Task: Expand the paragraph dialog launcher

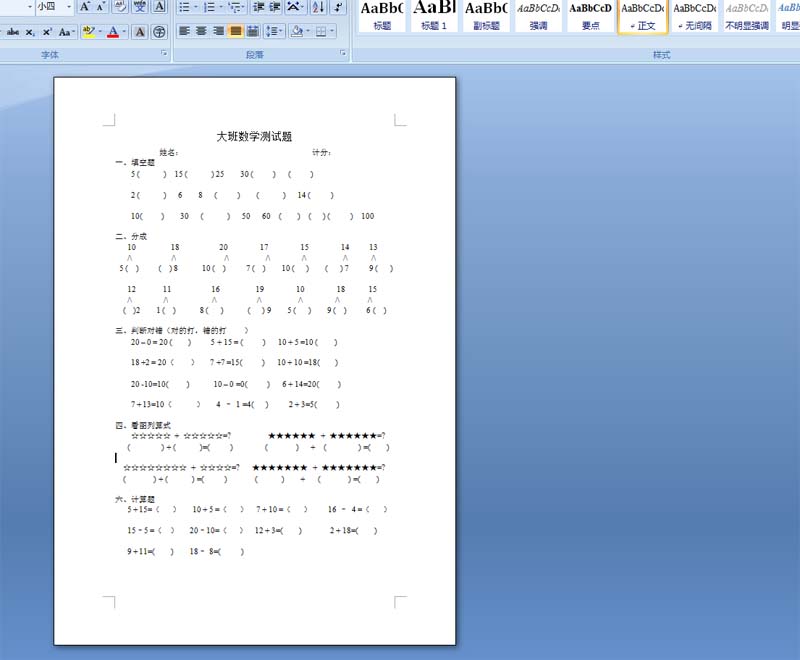Action: point(345,55)
